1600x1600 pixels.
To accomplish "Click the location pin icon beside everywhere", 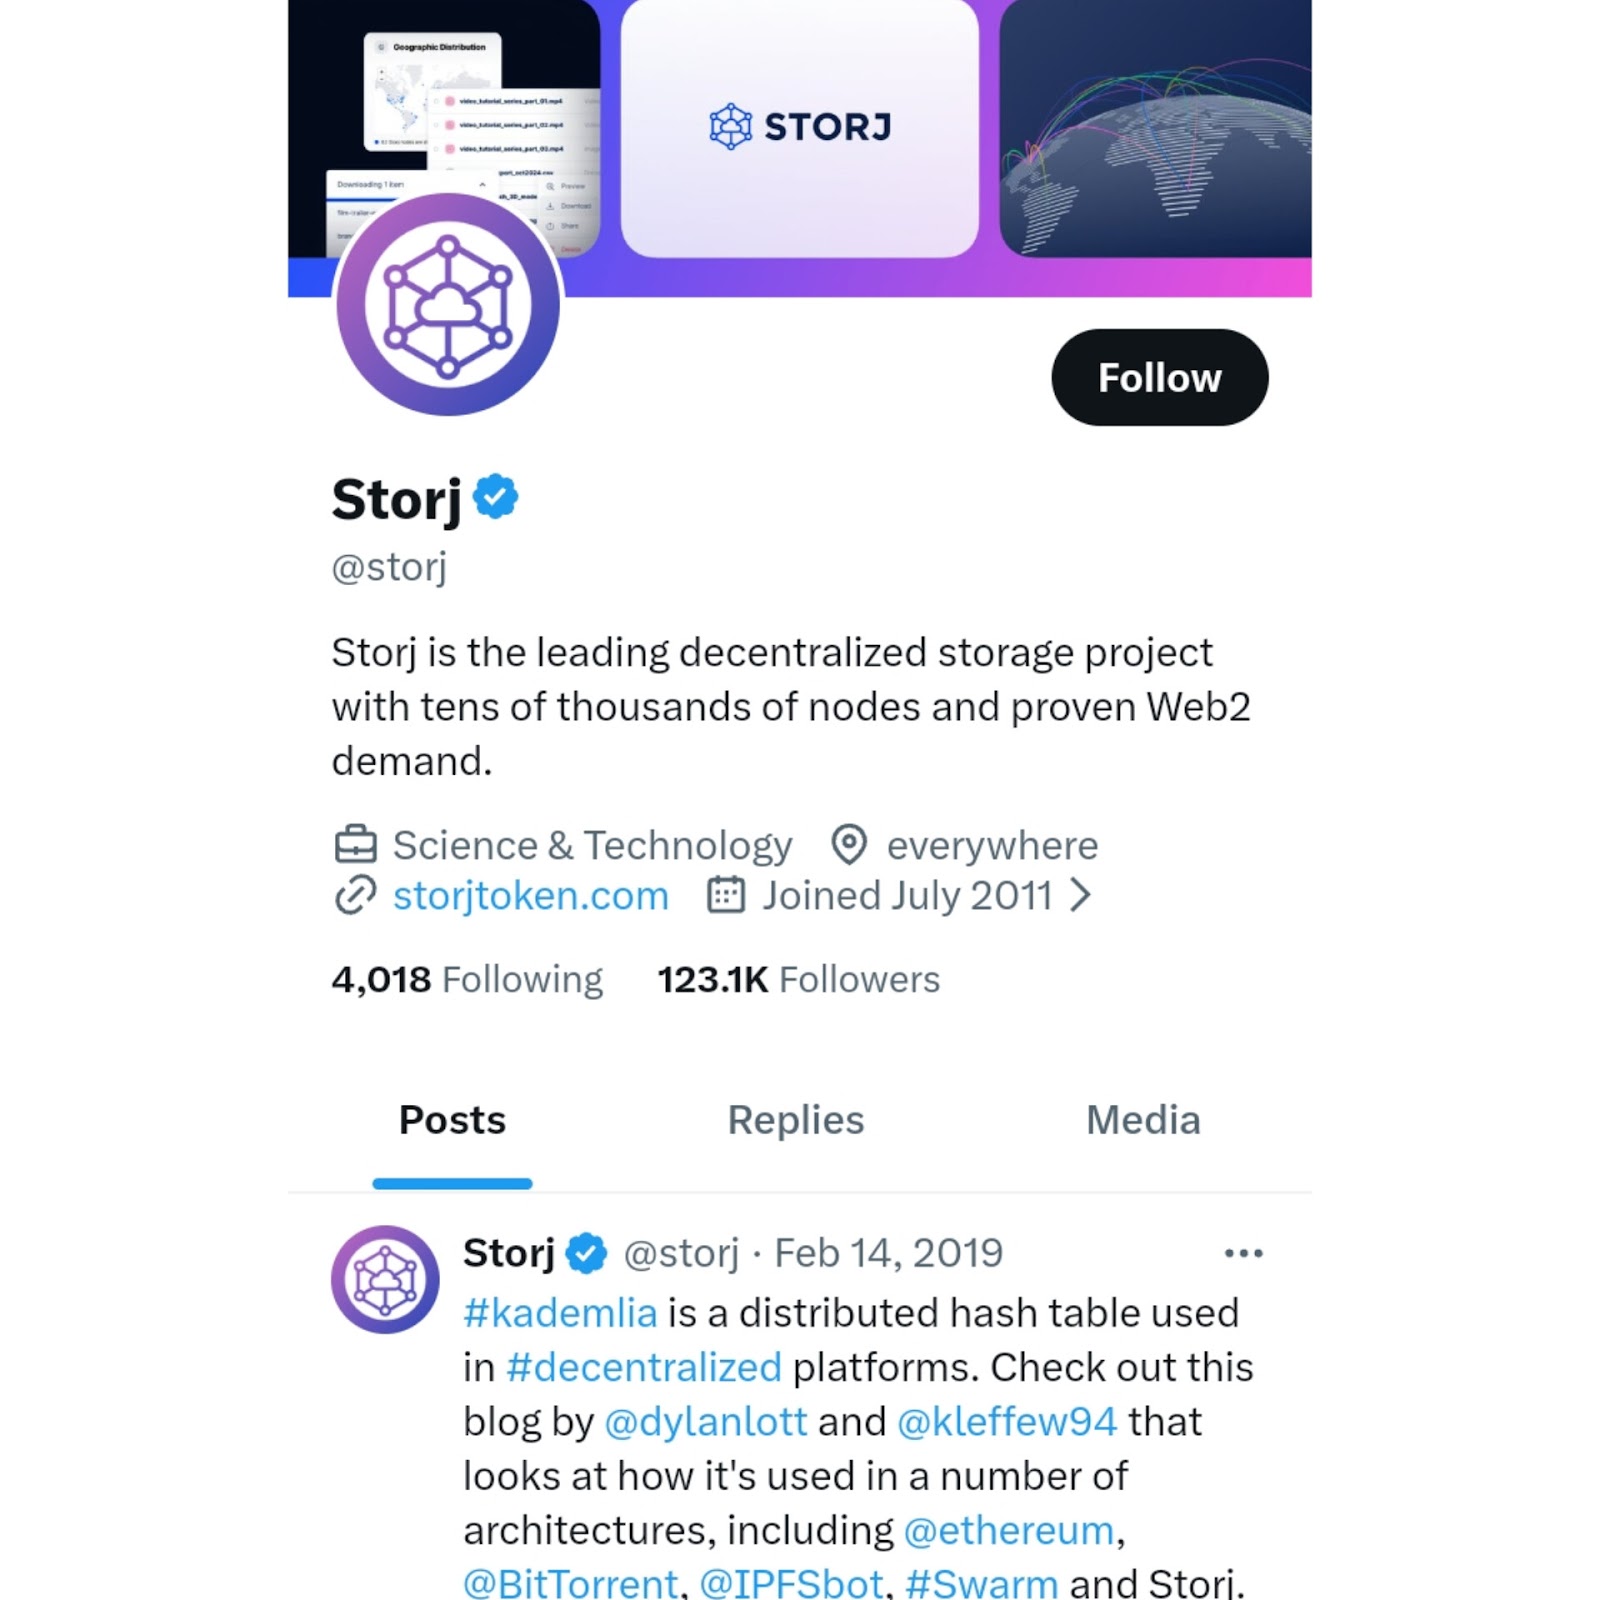I will pos(849,845).
